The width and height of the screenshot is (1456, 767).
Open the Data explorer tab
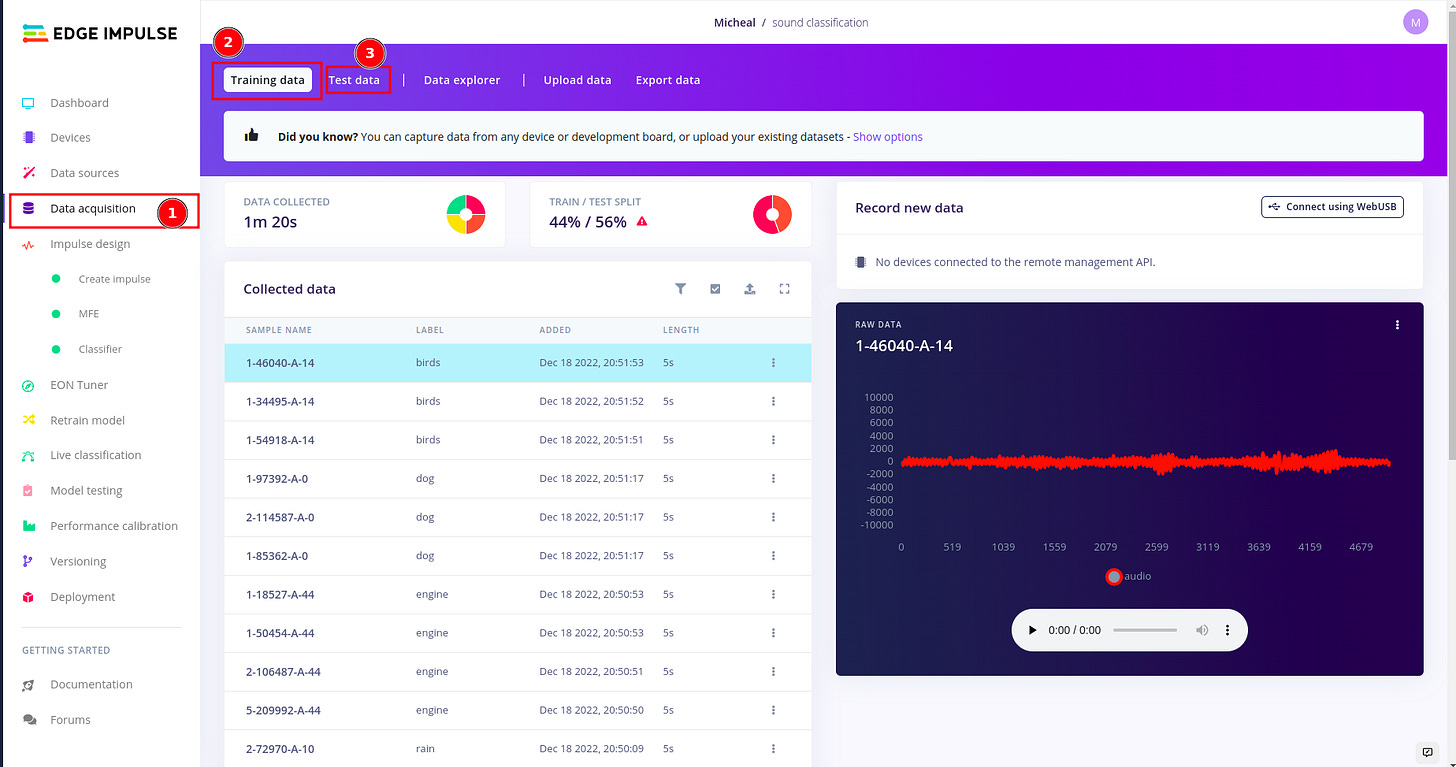coord(462,80)
